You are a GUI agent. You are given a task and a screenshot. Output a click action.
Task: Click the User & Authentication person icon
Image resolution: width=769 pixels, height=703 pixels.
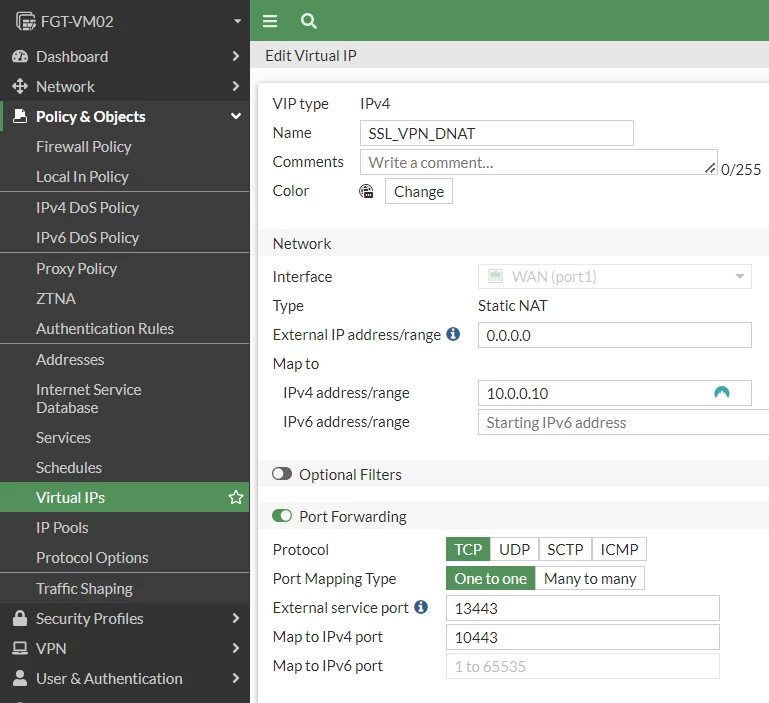(20, 678)
